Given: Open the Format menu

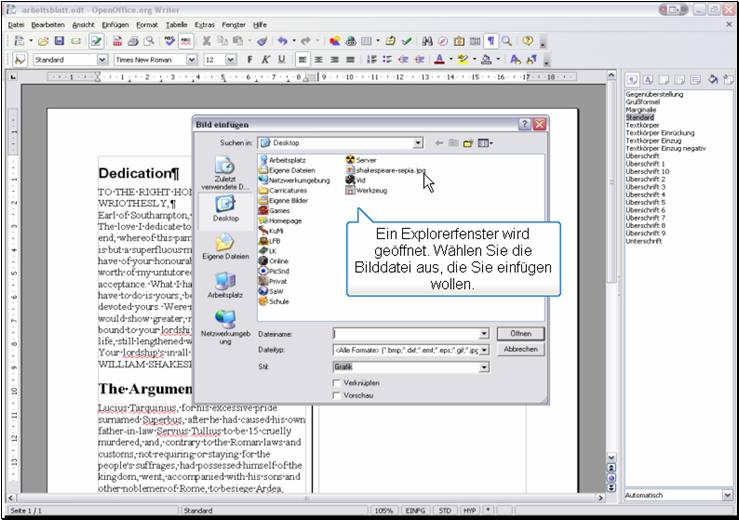Looking at the screenshot, I should pos(147,23).
